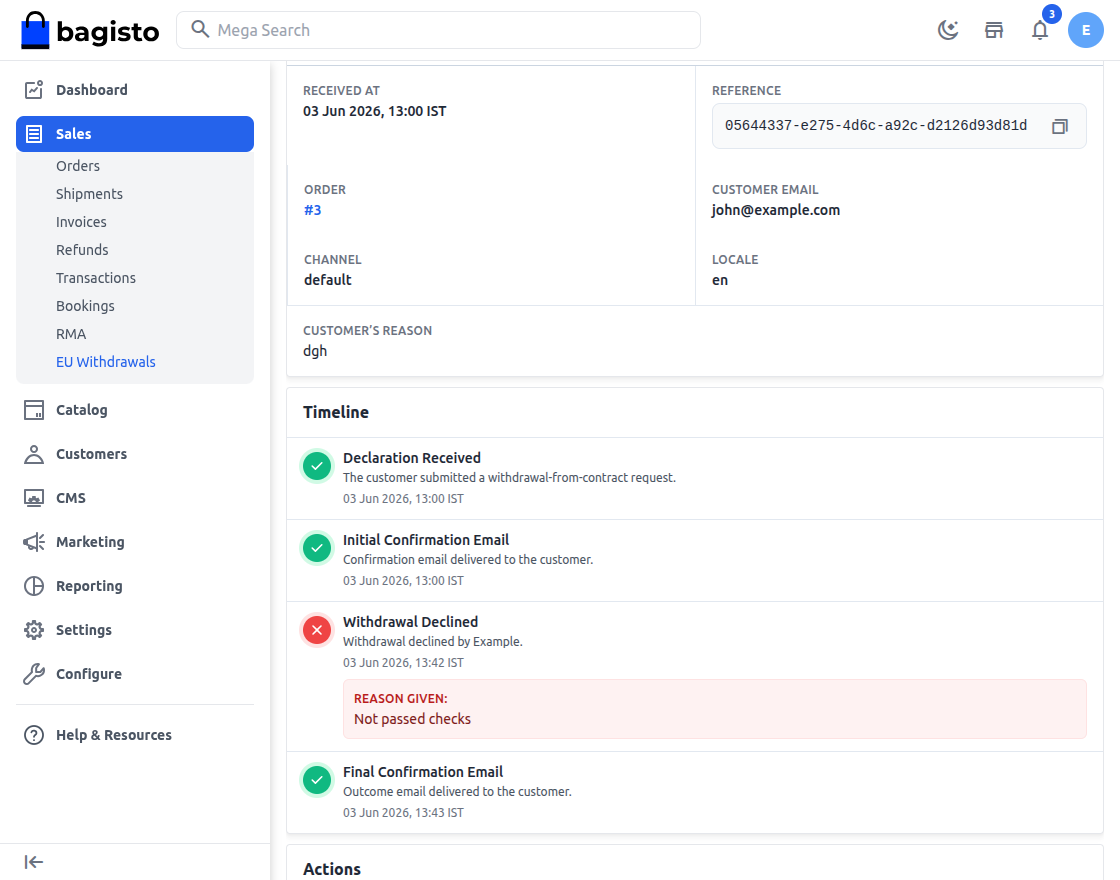Click the Final Confirmation Email check icon
The image size is (1120, 880).
(x=317, y=780)
